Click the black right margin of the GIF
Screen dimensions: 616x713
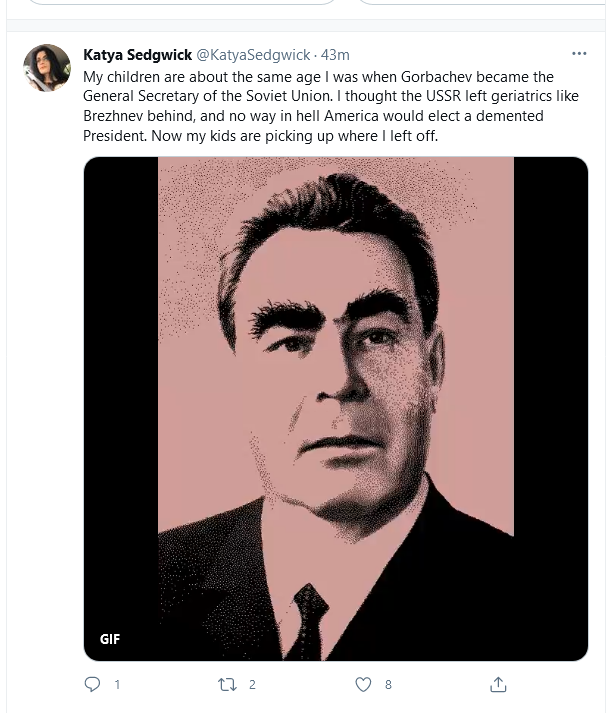pyautogui.click(x=550, y=400)
